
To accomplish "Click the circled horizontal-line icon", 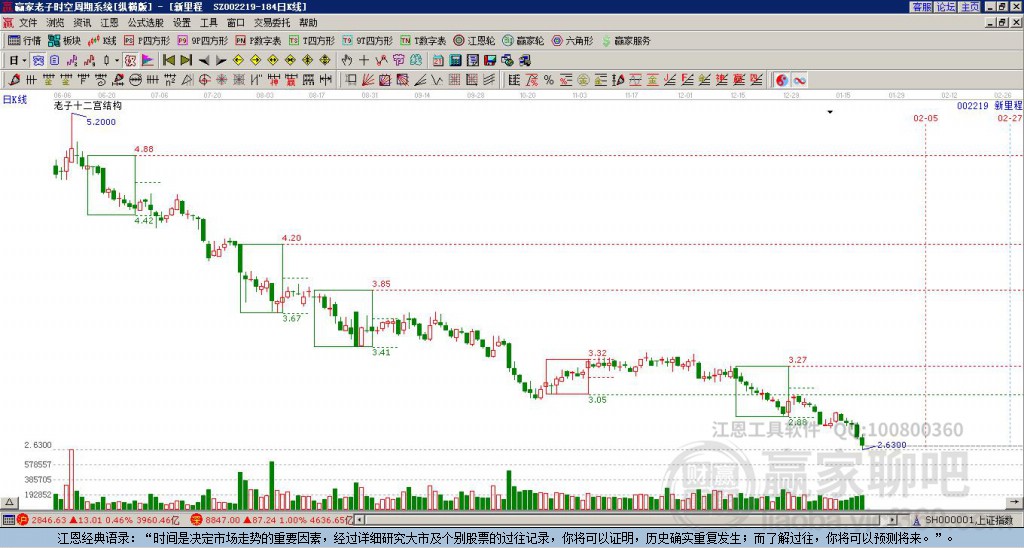I will (135, 80).
